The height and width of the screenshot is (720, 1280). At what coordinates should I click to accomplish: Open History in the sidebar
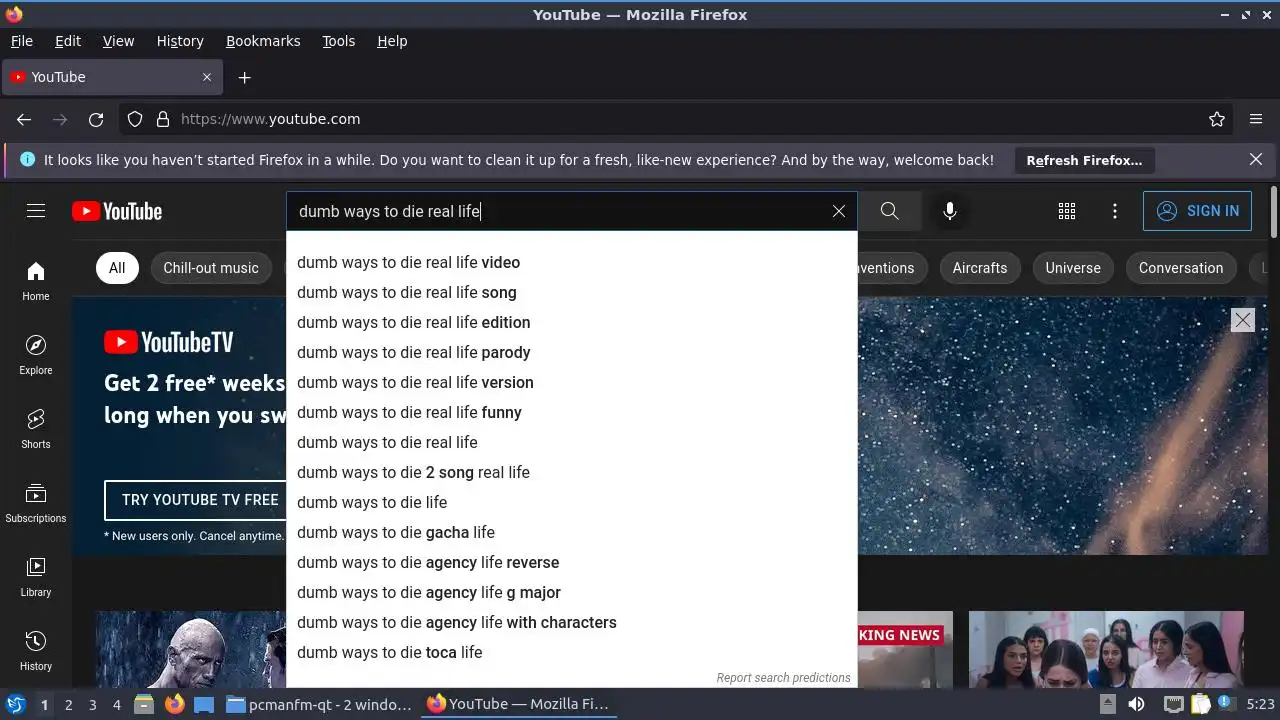[x=36, y=651]
